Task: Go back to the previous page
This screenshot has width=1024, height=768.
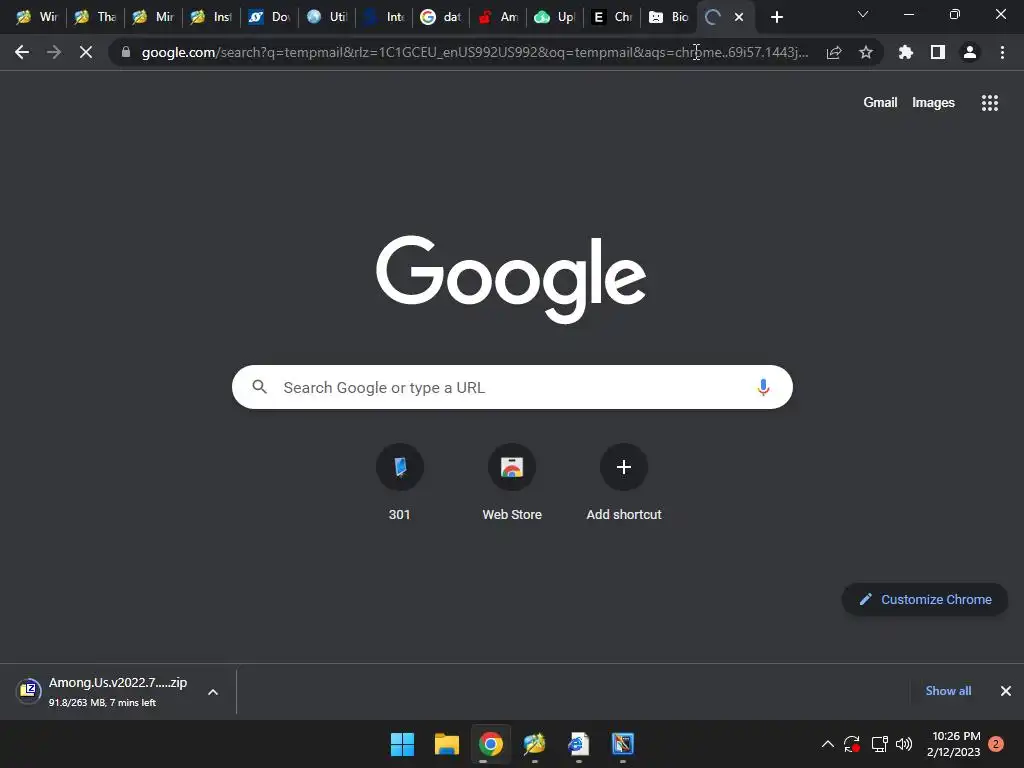Action: (x=22, y=52)
